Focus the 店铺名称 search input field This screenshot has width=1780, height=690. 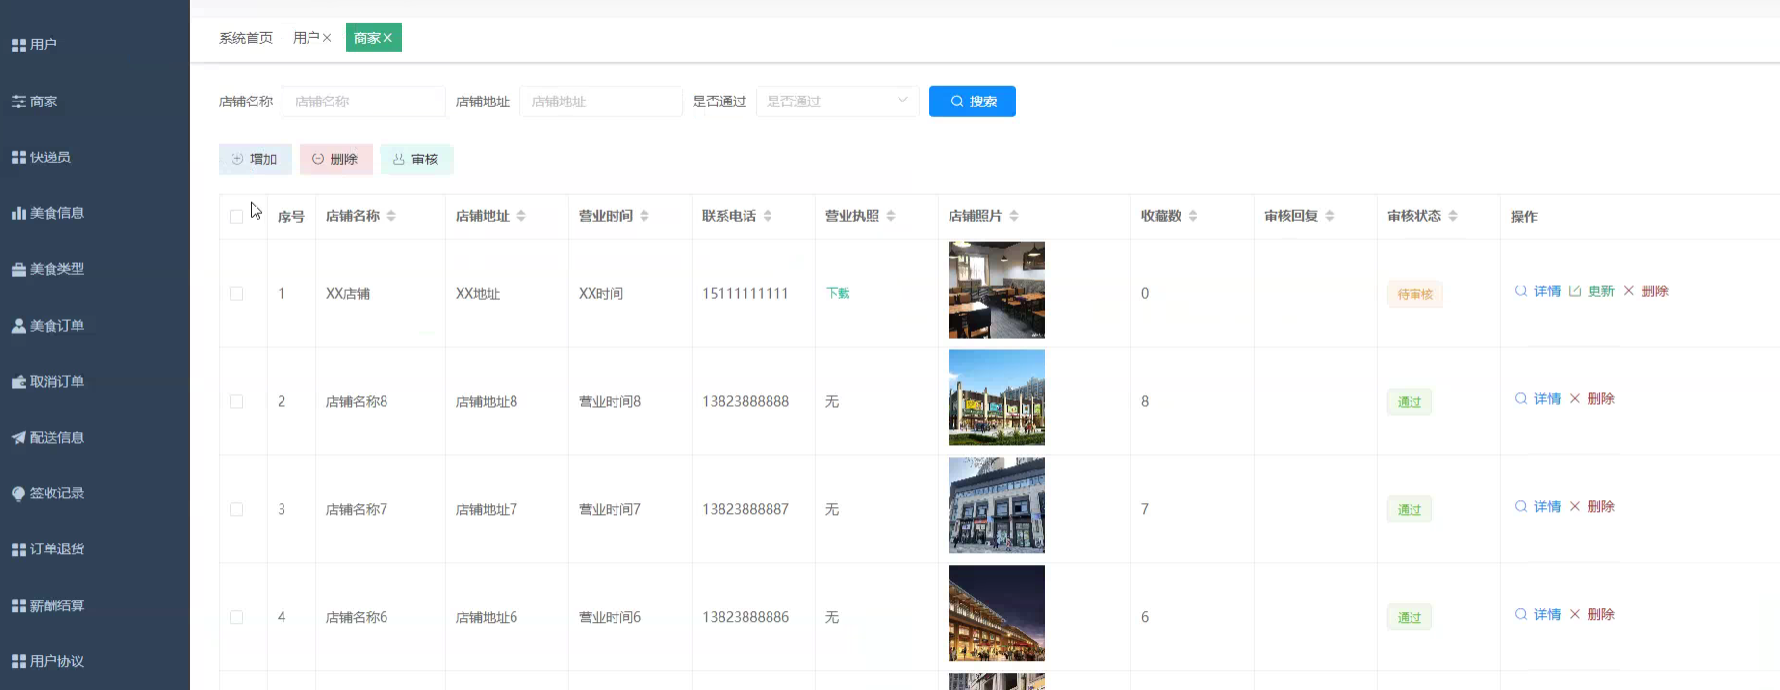[x=363, y=101]
